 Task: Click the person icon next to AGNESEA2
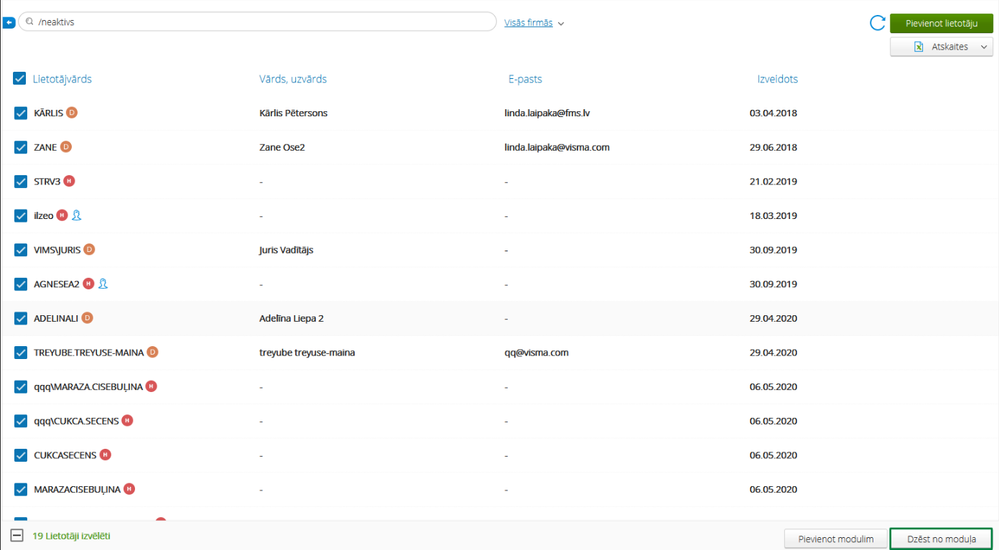[x=103, y=284]
